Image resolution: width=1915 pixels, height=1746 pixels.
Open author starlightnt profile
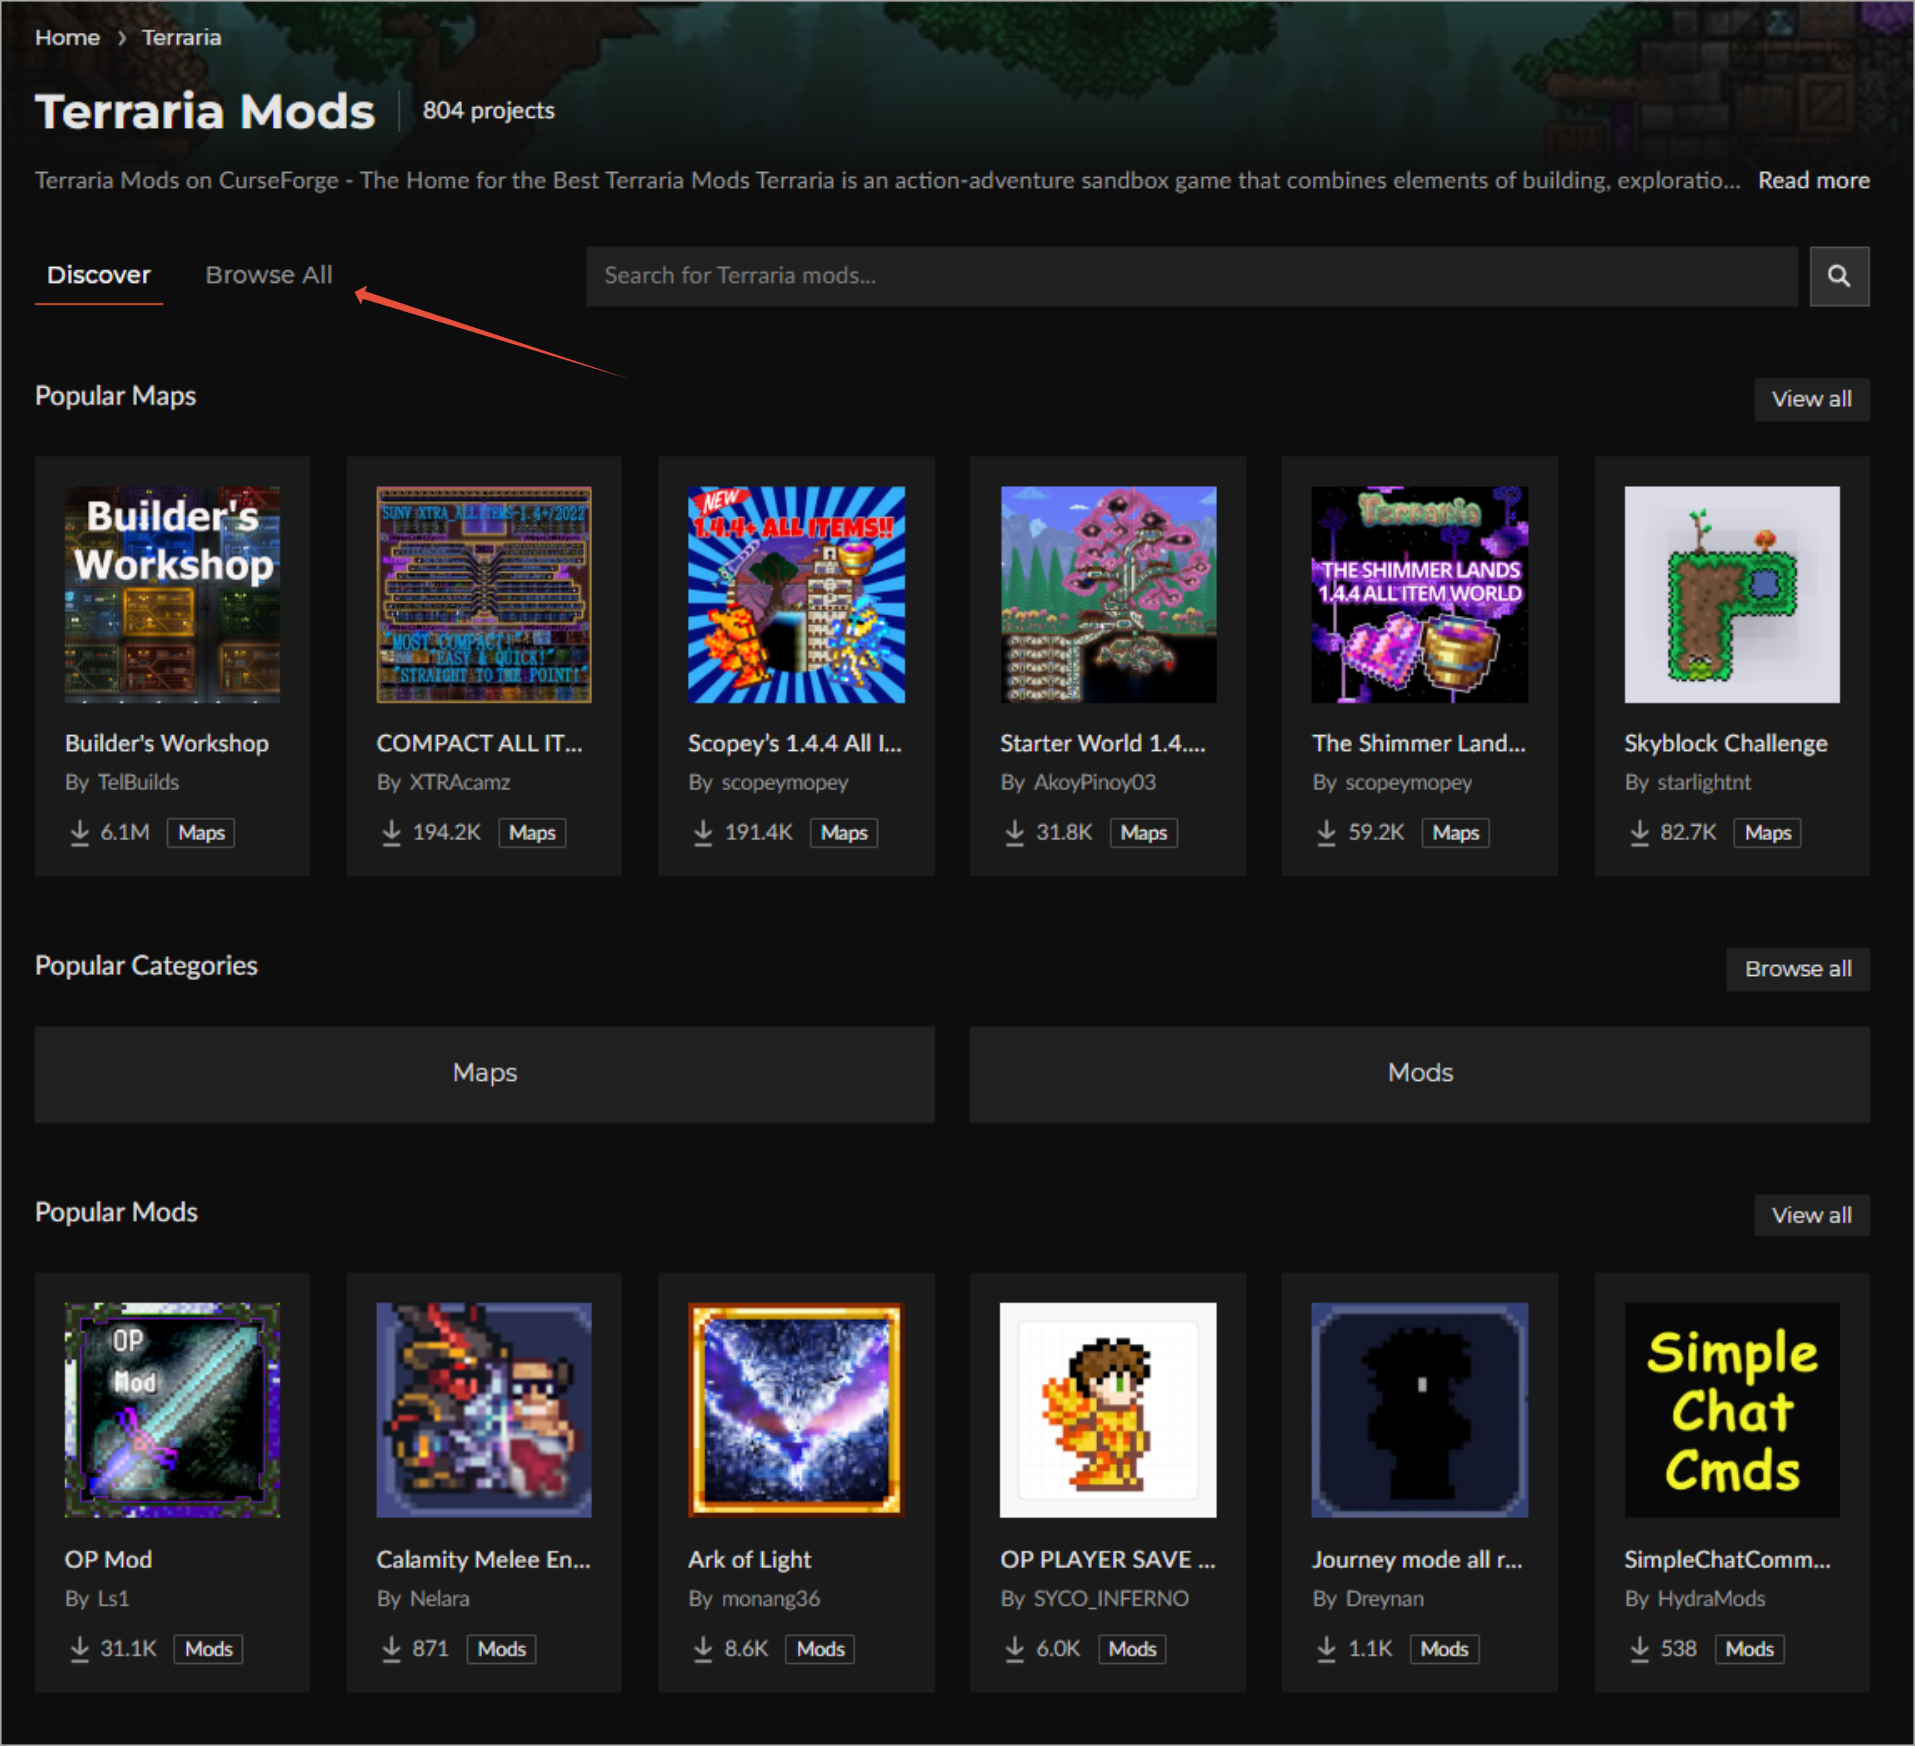1704,782
